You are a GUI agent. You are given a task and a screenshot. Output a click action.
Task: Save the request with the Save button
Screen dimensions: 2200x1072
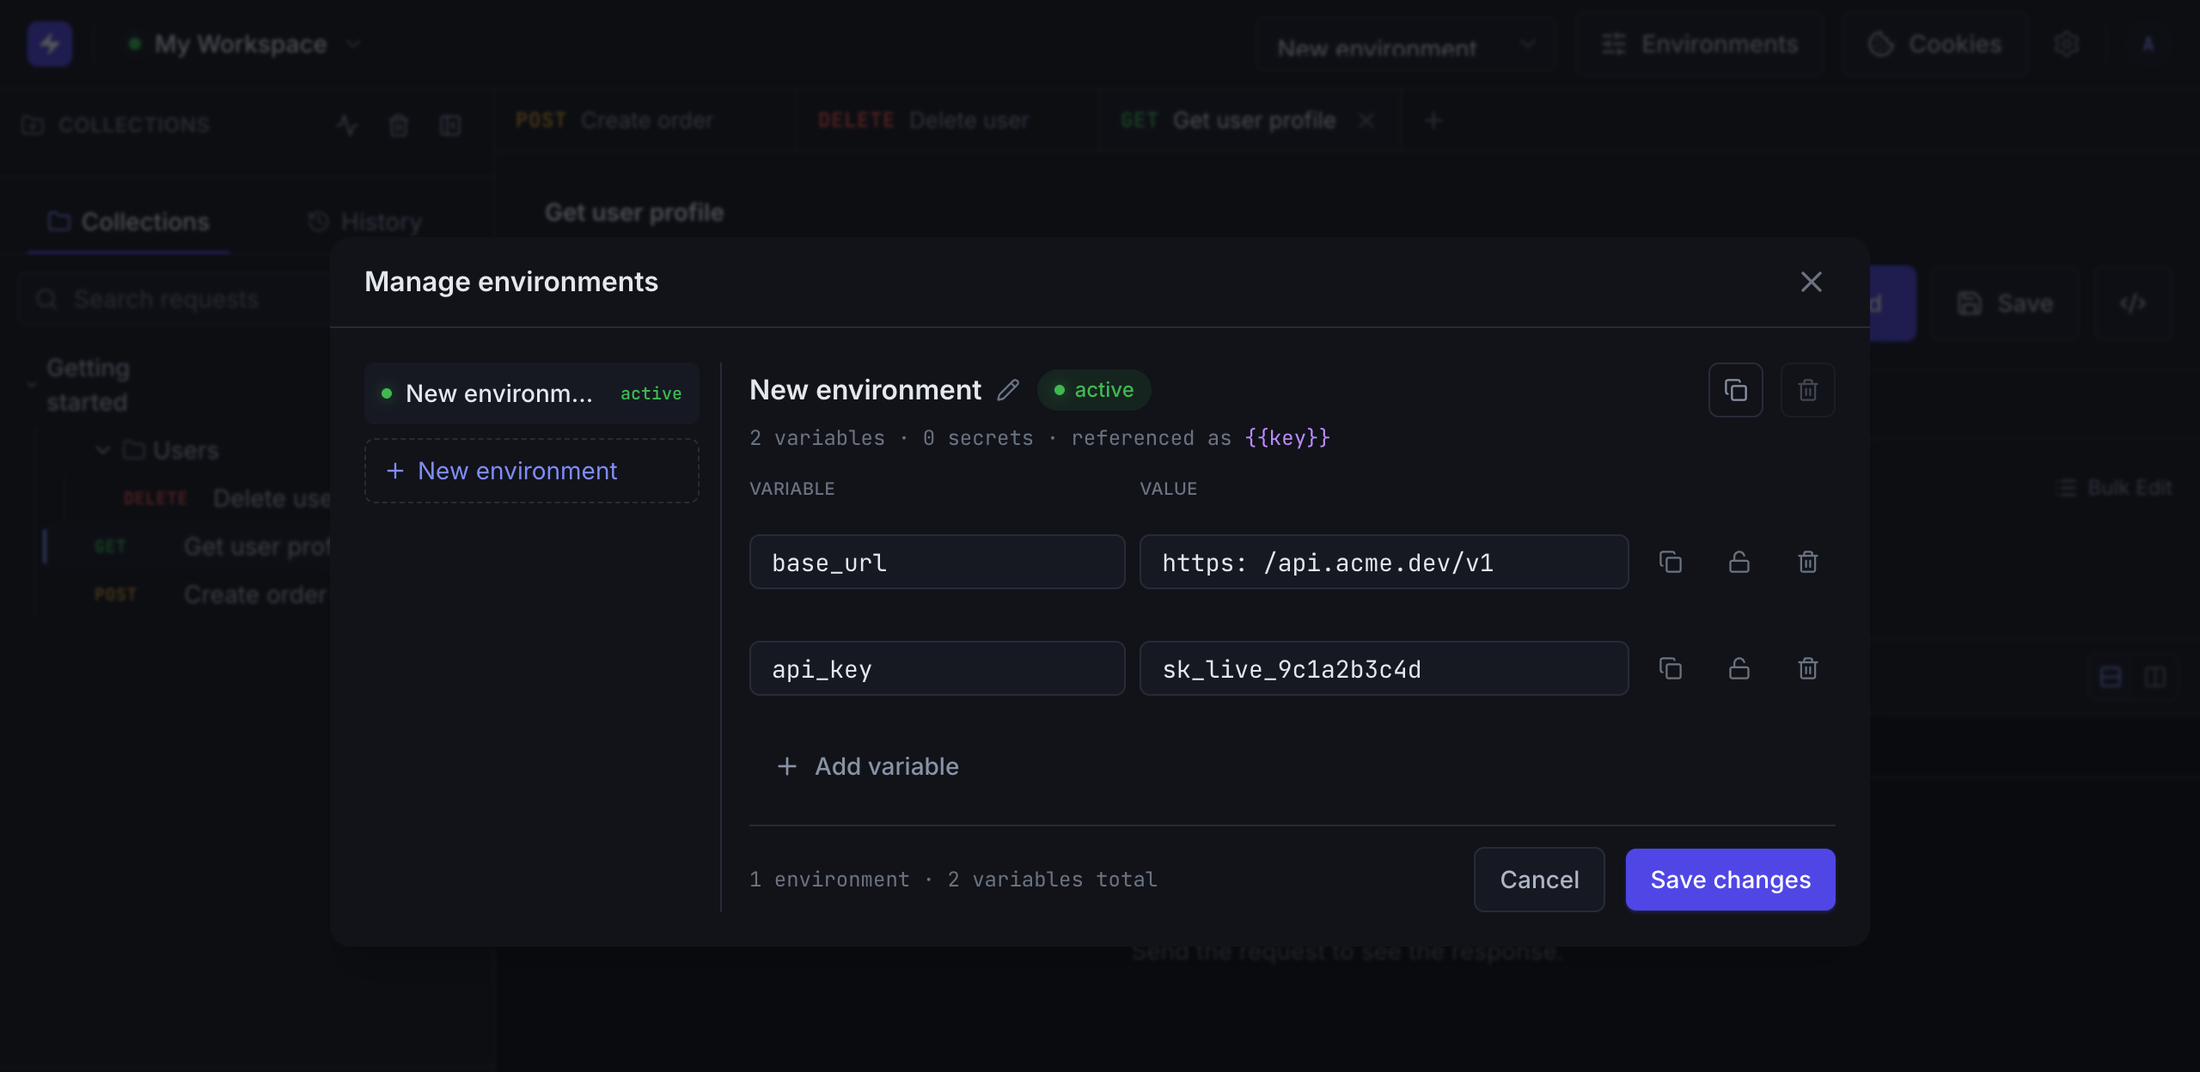click(x=2005, y=303)
